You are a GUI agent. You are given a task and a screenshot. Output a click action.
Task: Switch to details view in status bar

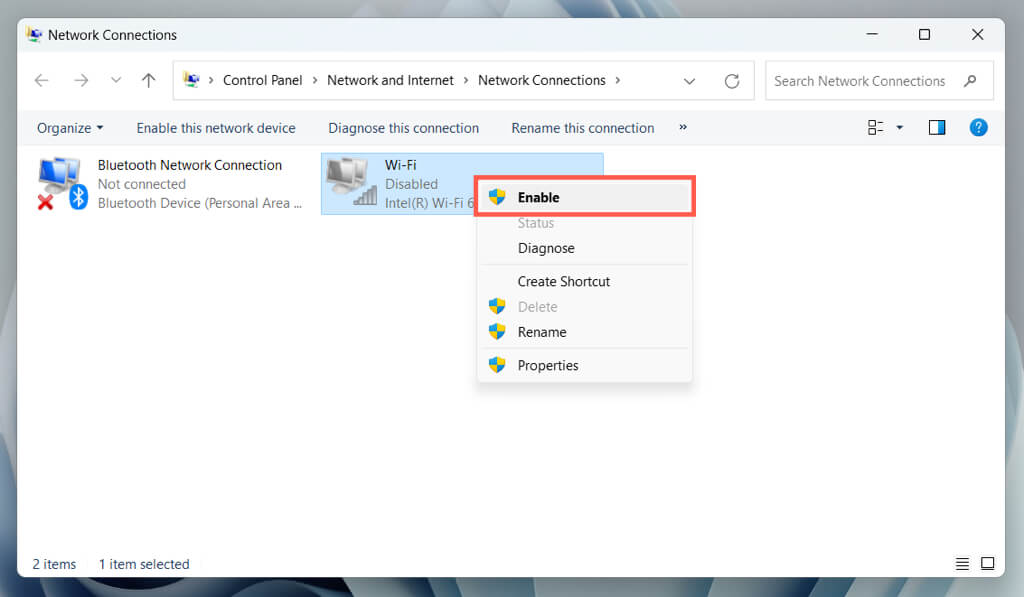pos(962,564)
